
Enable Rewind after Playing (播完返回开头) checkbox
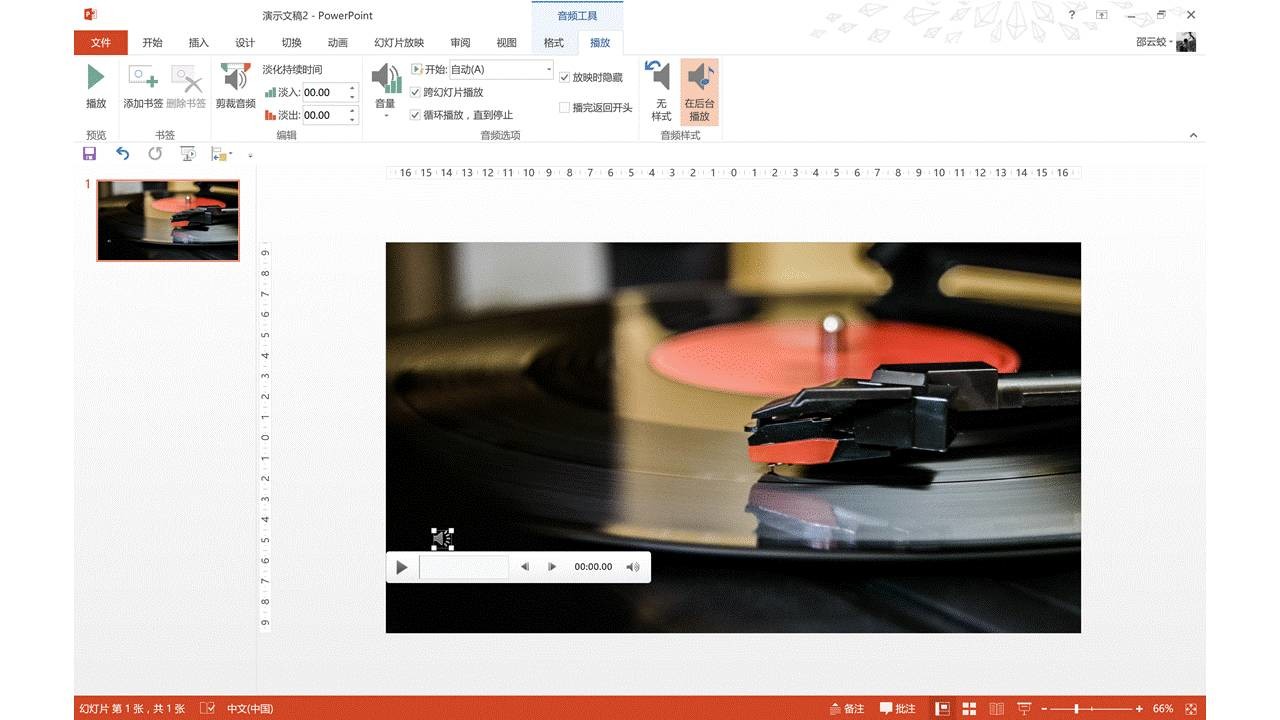[x=564, y=108]
